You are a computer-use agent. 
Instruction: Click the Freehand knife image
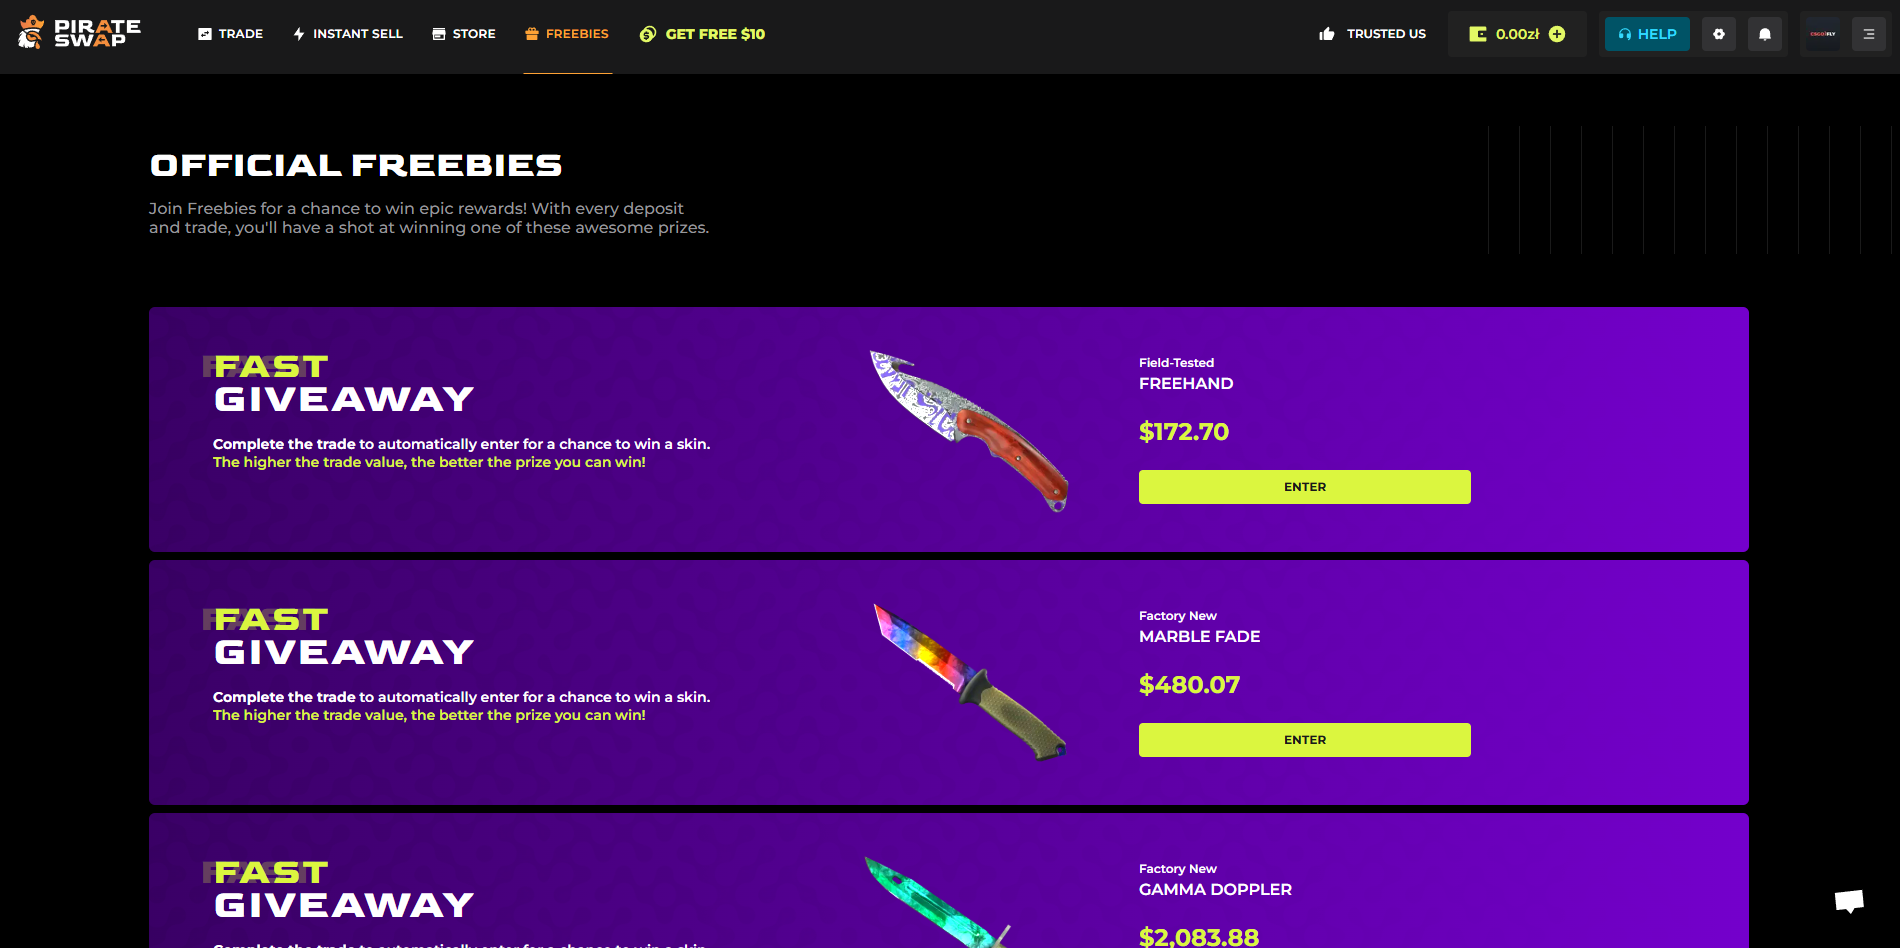969,431
